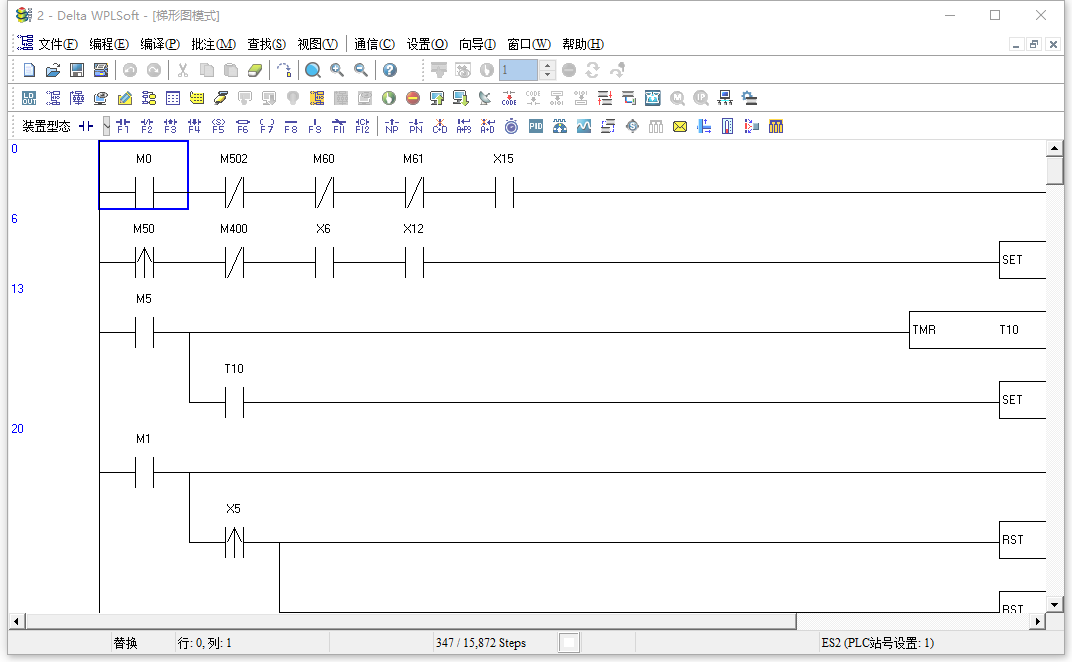1072x662 pixels.
Task: Open the PID tool icon
Action: click(536, 127)
